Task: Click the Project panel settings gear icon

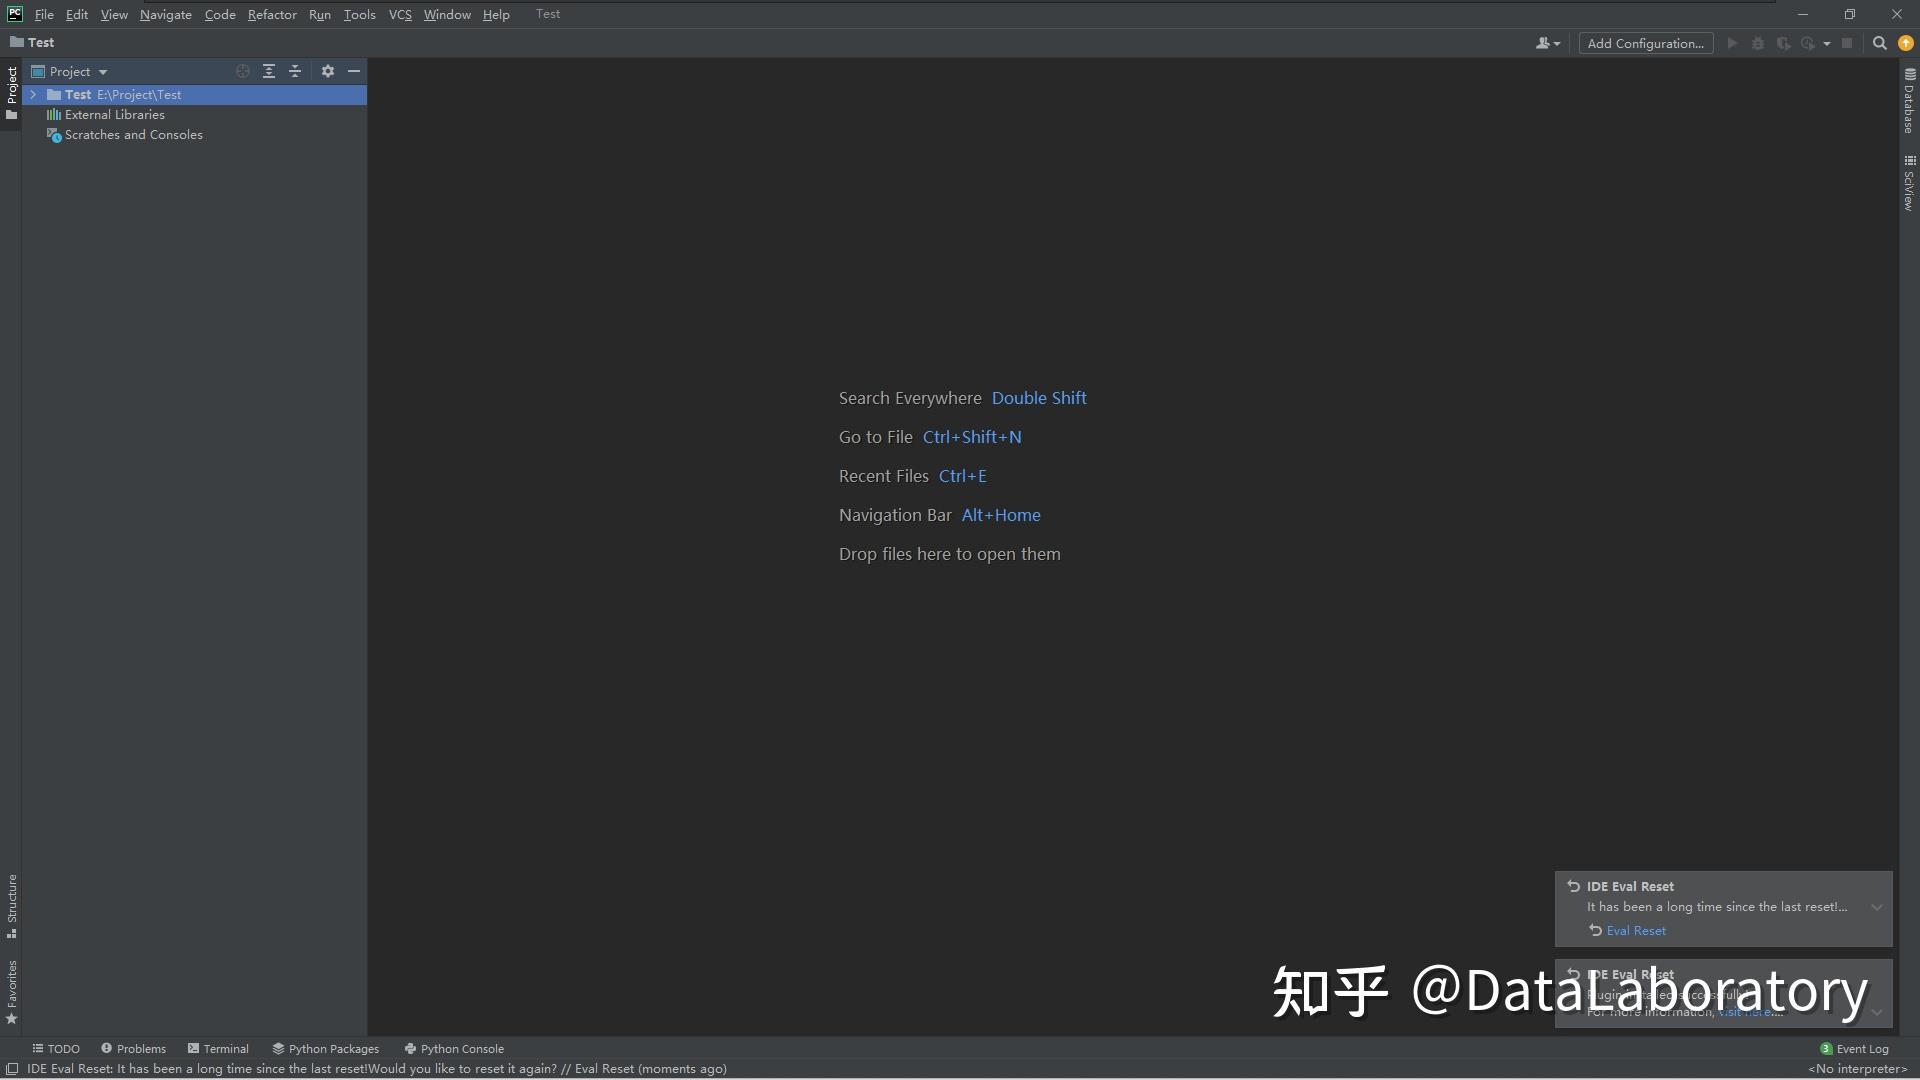Action: [328, 71]
